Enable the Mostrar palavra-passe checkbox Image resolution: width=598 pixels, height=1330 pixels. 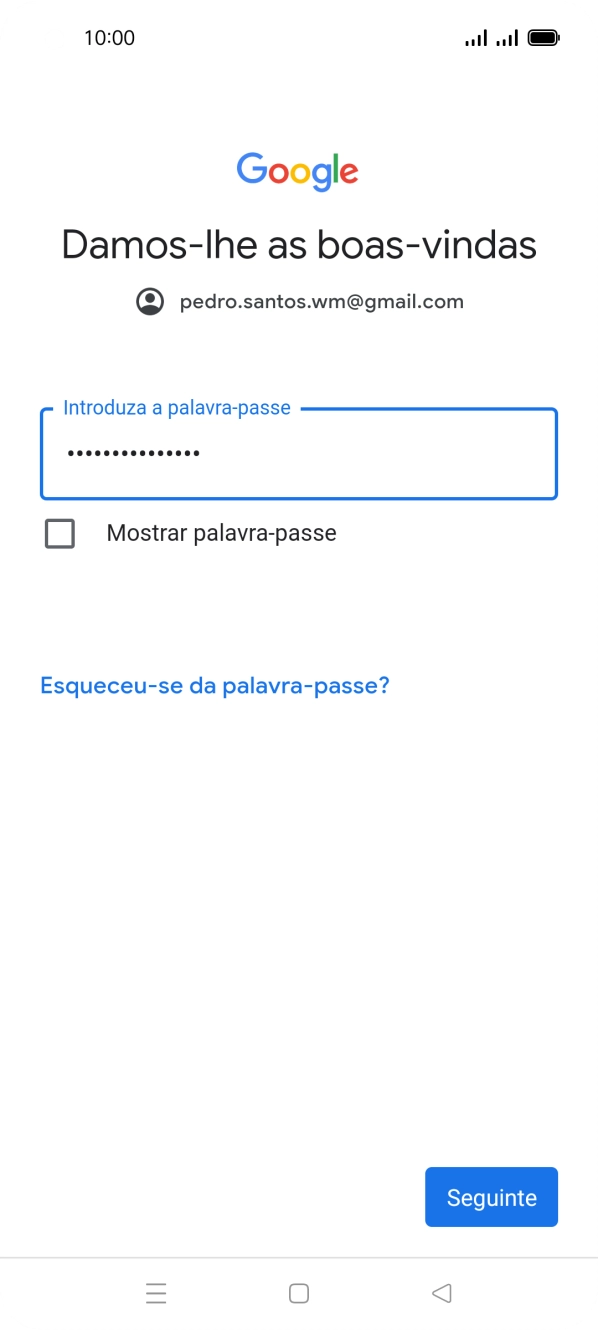tap(60, 533)
